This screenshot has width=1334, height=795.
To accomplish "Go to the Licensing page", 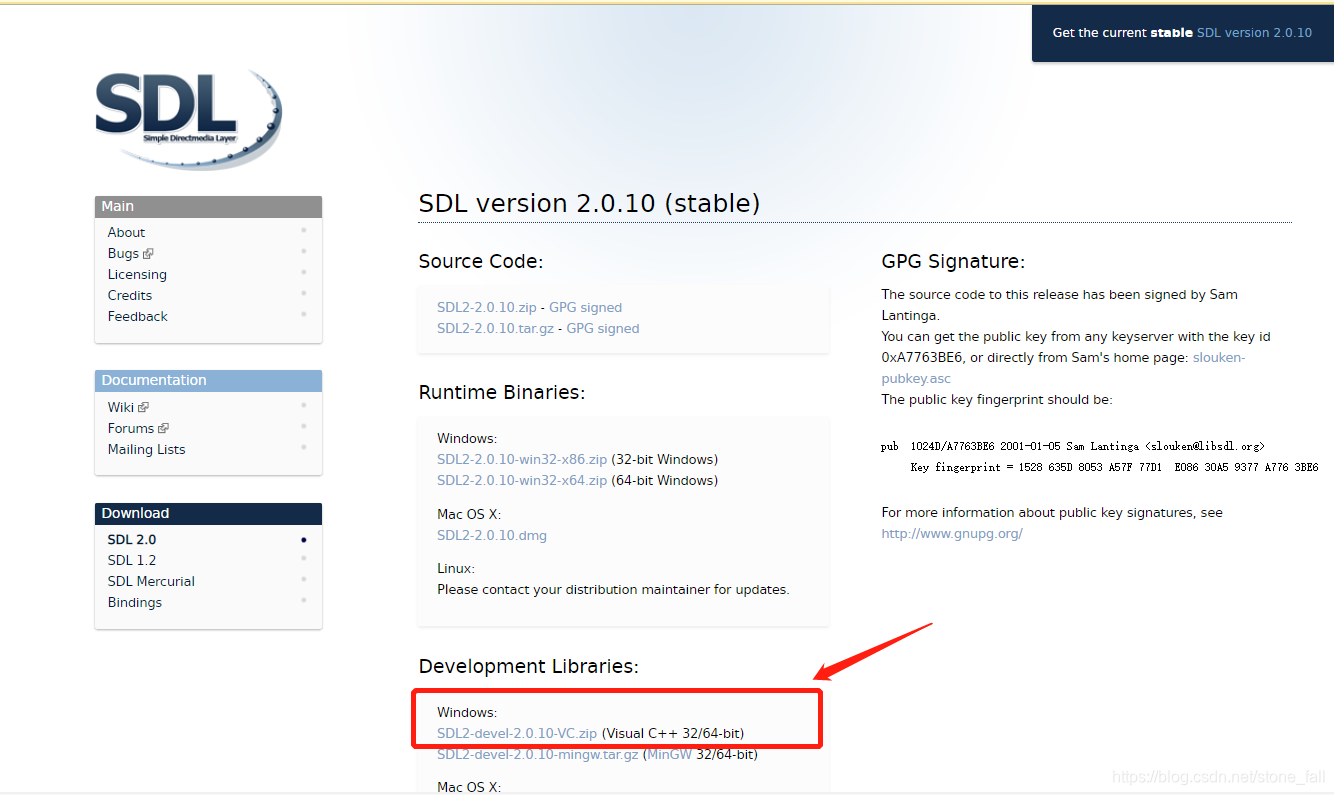I will pyautogui.click(x=137, y=274).
